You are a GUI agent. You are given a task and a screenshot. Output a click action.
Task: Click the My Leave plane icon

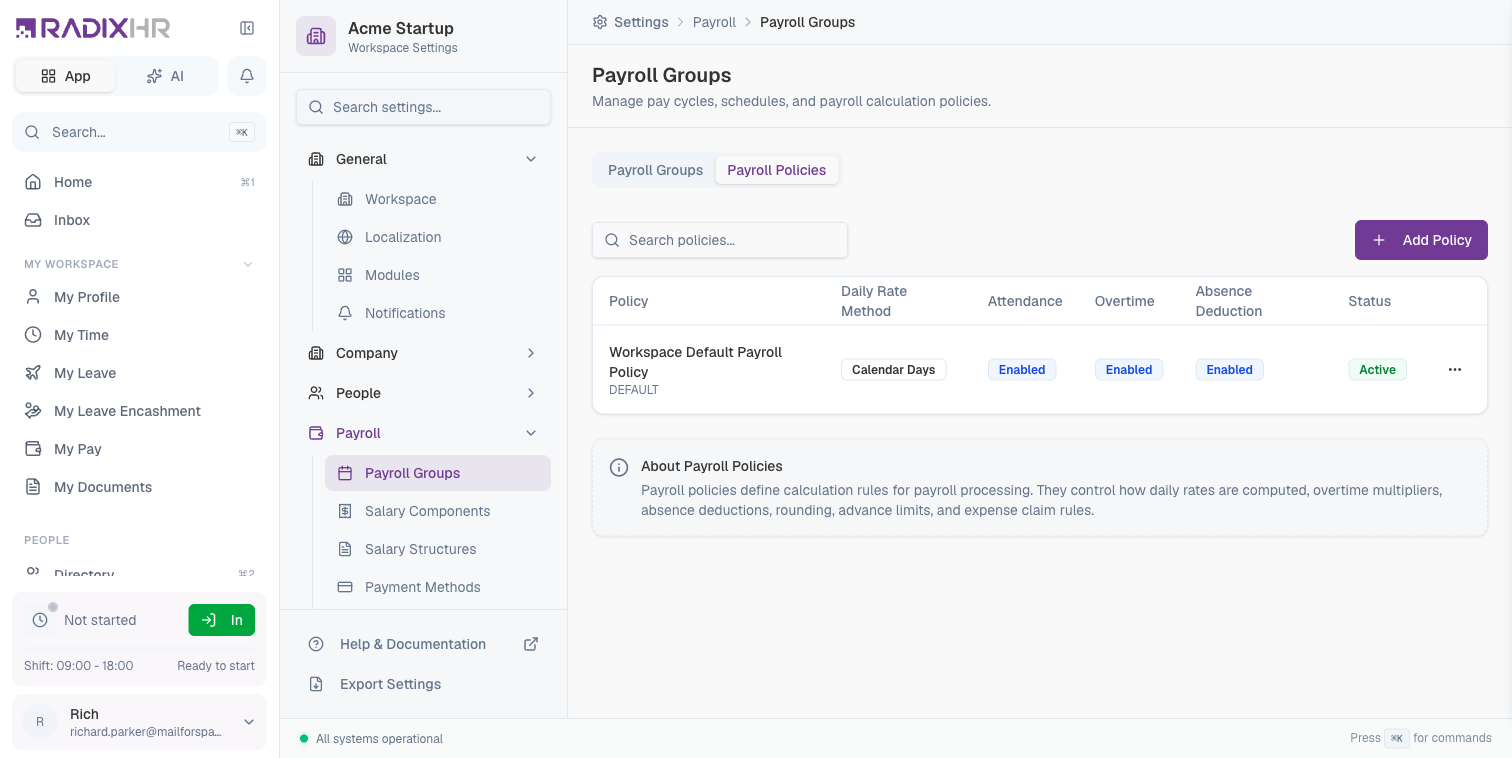coord(33,373)
